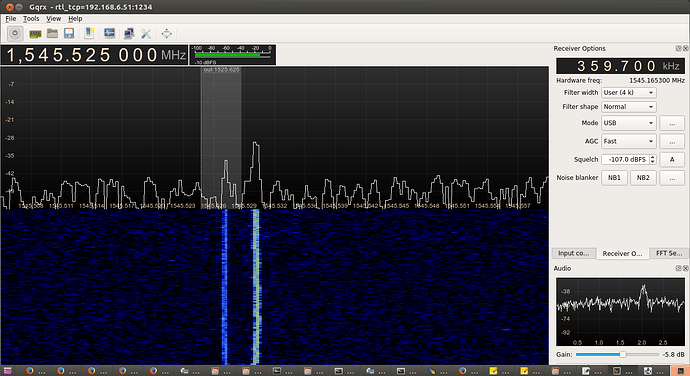Toggle the DSP power button

15,33
